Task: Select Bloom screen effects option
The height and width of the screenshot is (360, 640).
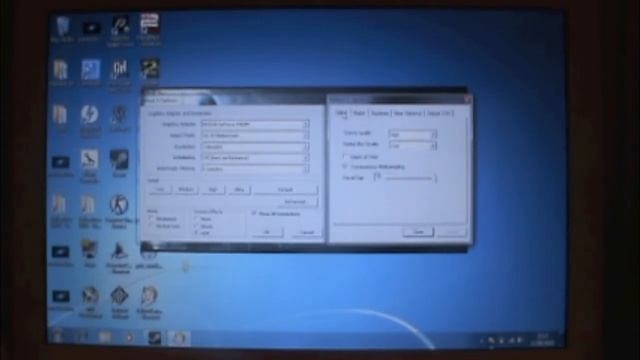Action: tap(197, 226)
